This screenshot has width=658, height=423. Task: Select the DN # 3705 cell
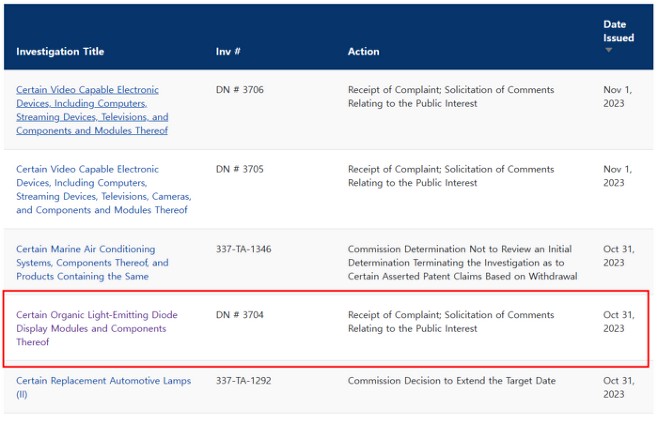(x=240, y=169)
